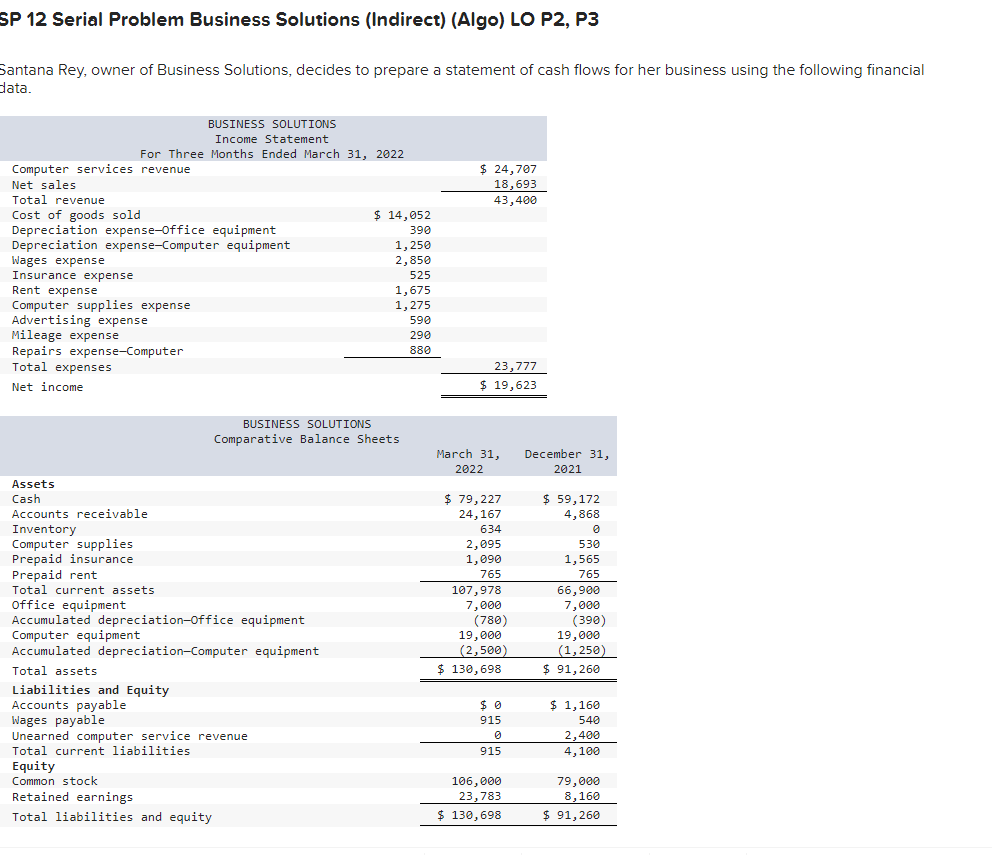
Task: Select Depreciation expense—Computer equipment value 1,250
Action: click(x=412, y=245)
